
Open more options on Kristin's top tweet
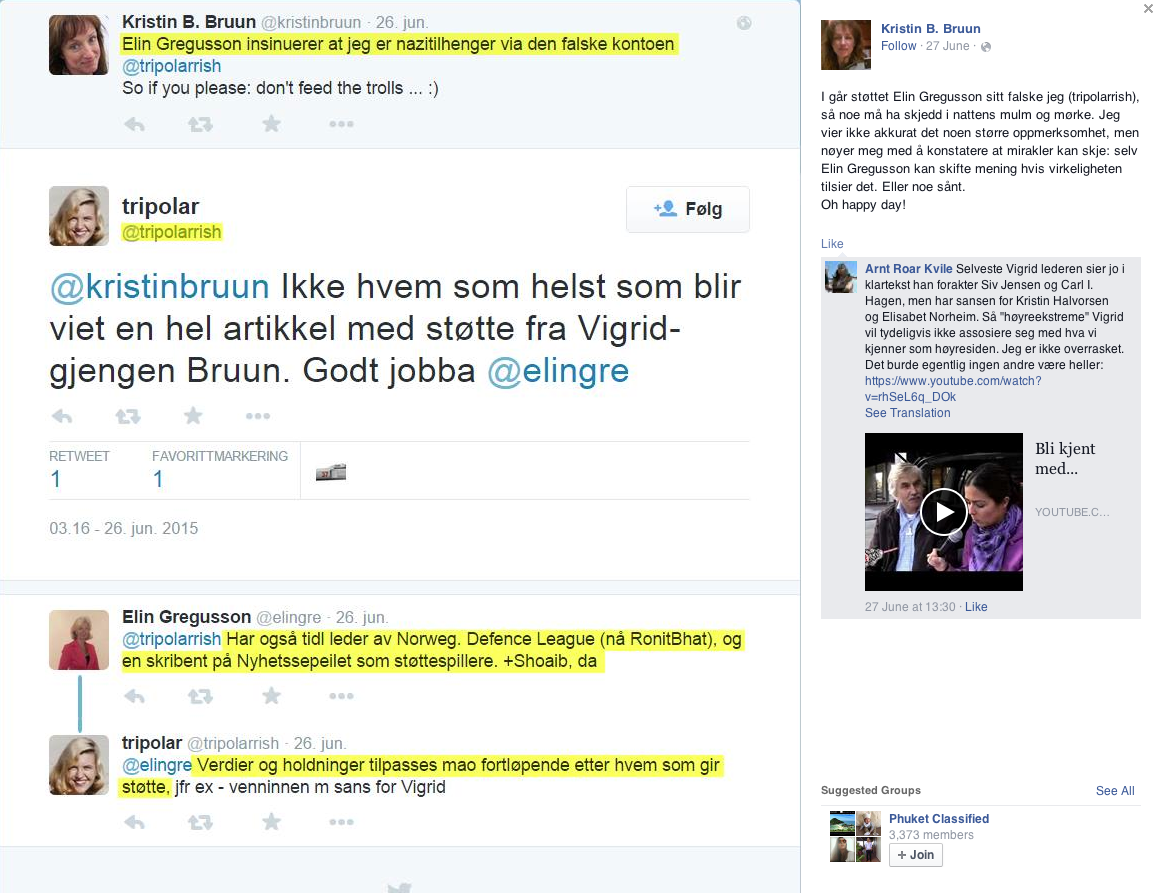pyautogui.click(x=341, y=124)
